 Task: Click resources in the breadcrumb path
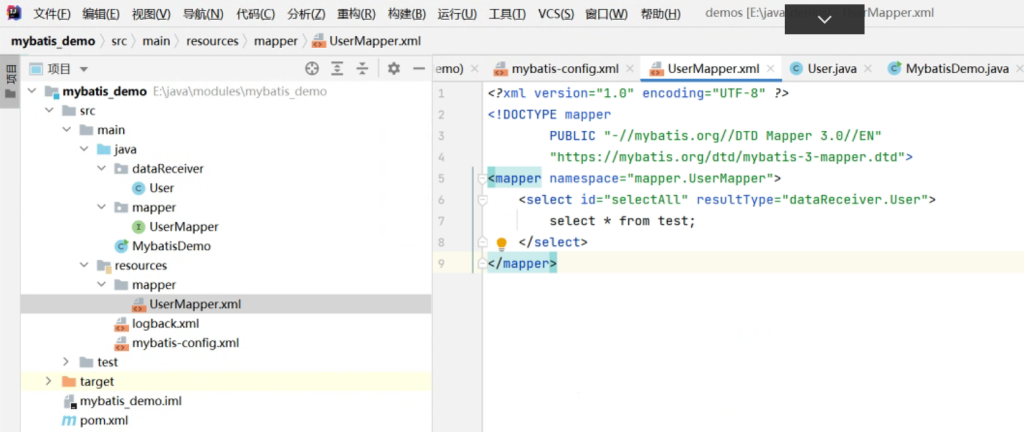(x=212, y=41)
